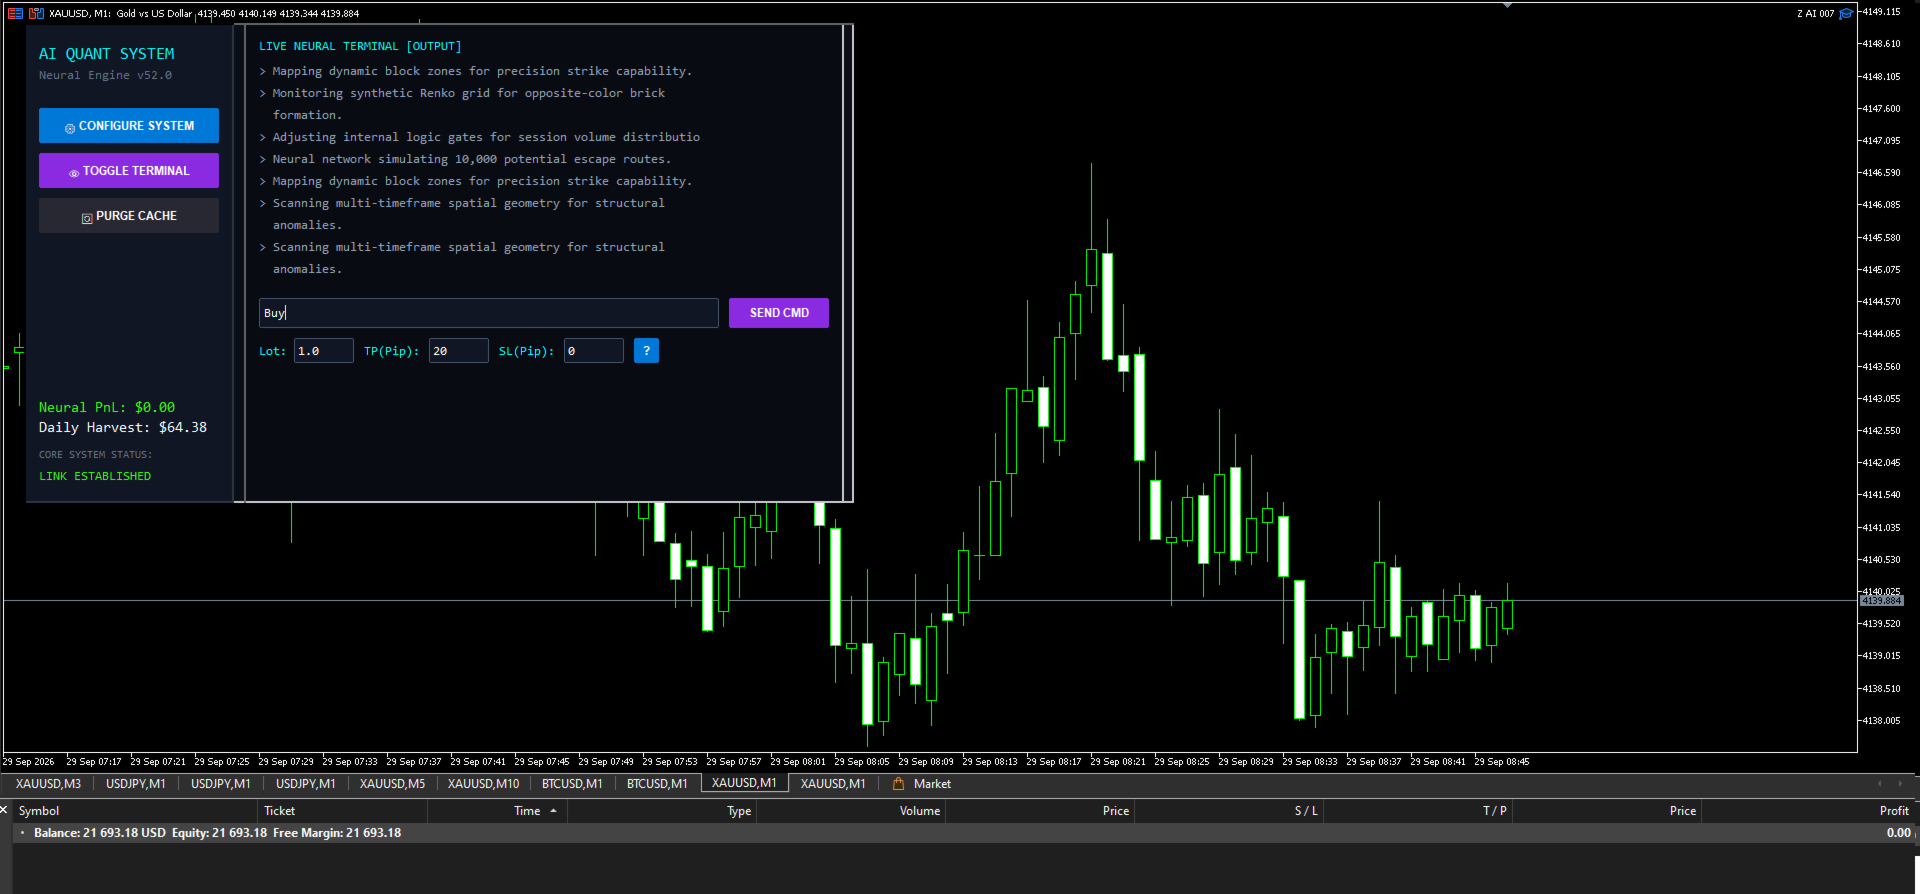Image resolution: width=1920 pixels, height=894 pixels.
Task: Close the Toolbox panel with the X
Action: coord(4,810)
